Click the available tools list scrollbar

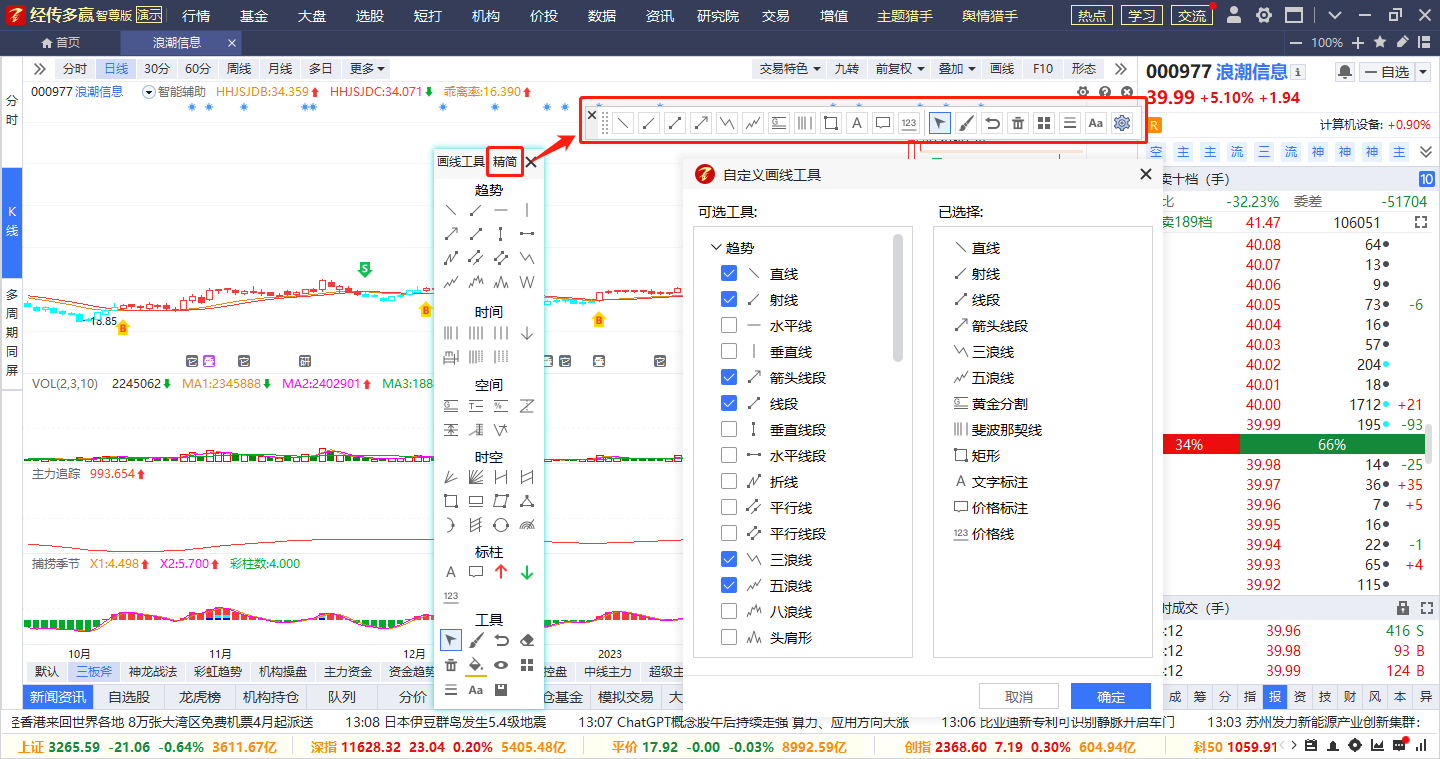tap(897, 297)
